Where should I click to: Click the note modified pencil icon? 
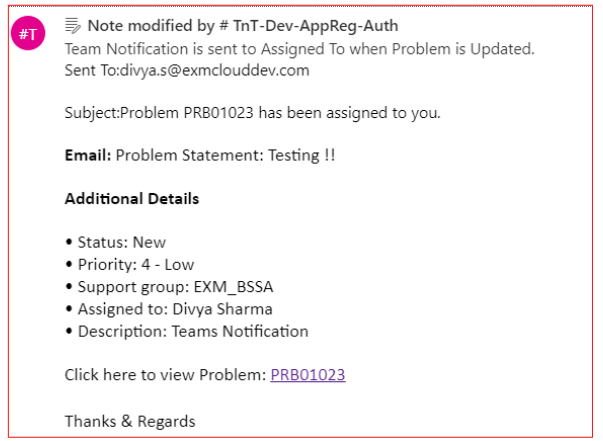coord(73,26)
